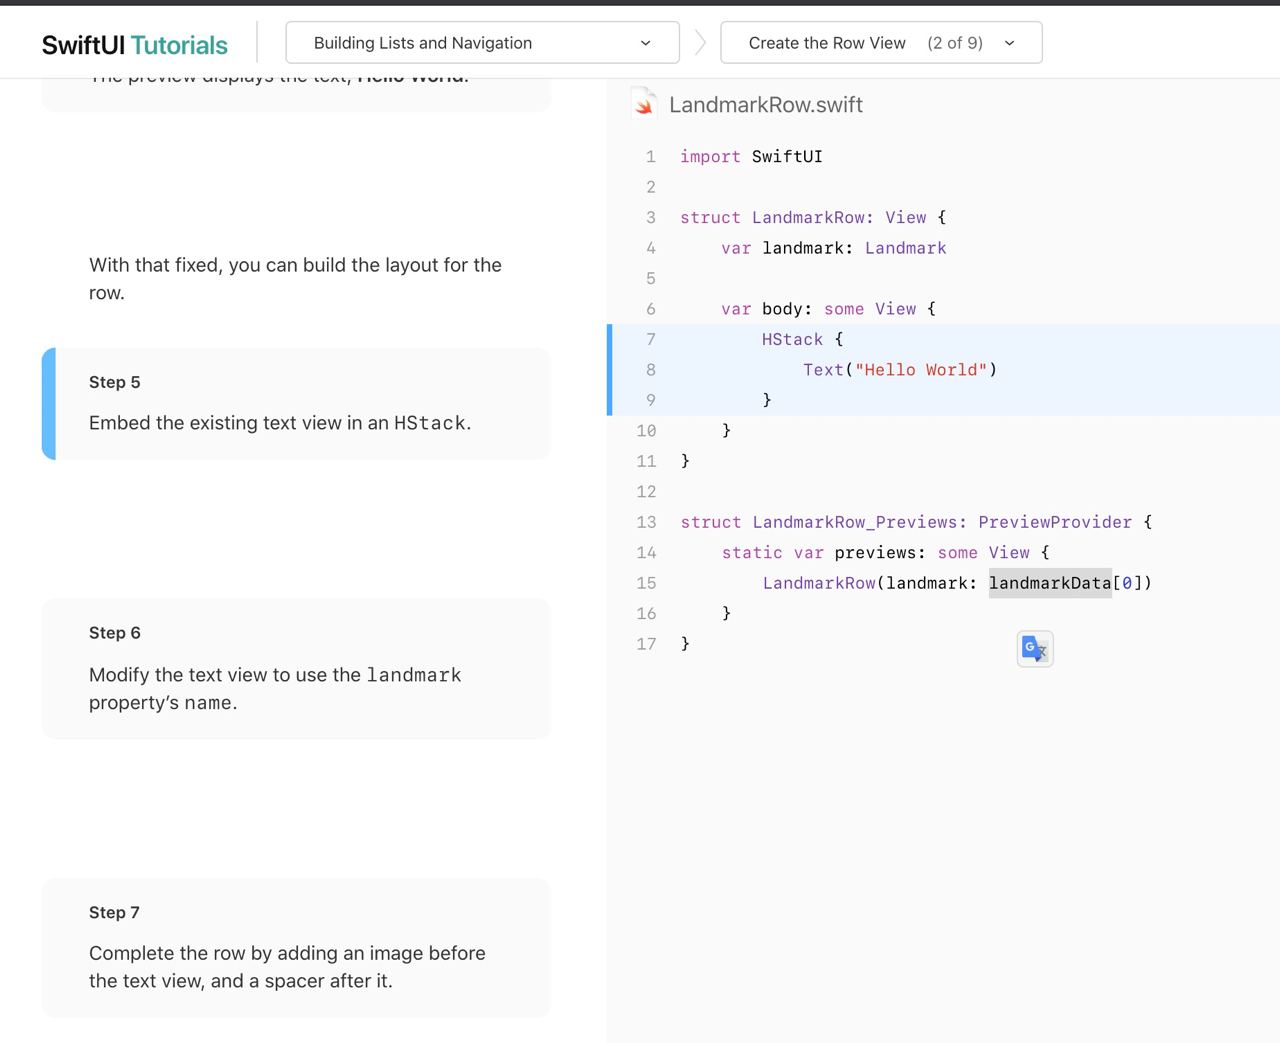
Task: Open the Google Translate floating icon
Action: [1035, 649]
